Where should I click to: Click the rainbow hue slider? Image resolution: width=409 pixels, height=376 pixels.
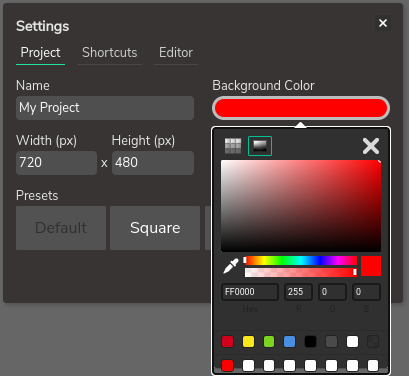[x=301, y=260]
